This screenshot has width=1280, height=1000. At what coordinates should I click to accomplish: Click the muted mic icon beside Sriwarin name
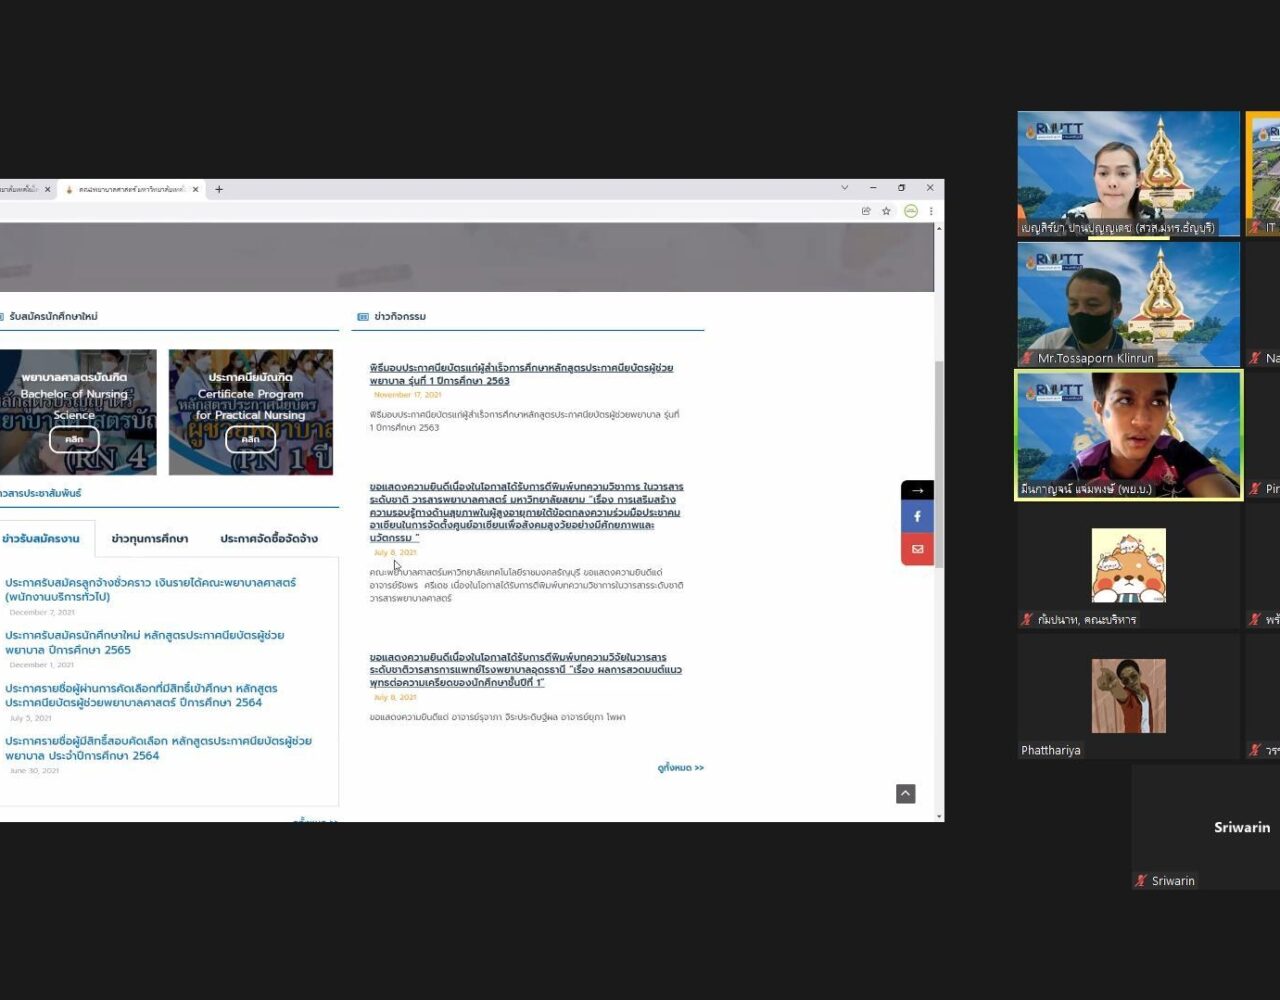(1141, 881)
